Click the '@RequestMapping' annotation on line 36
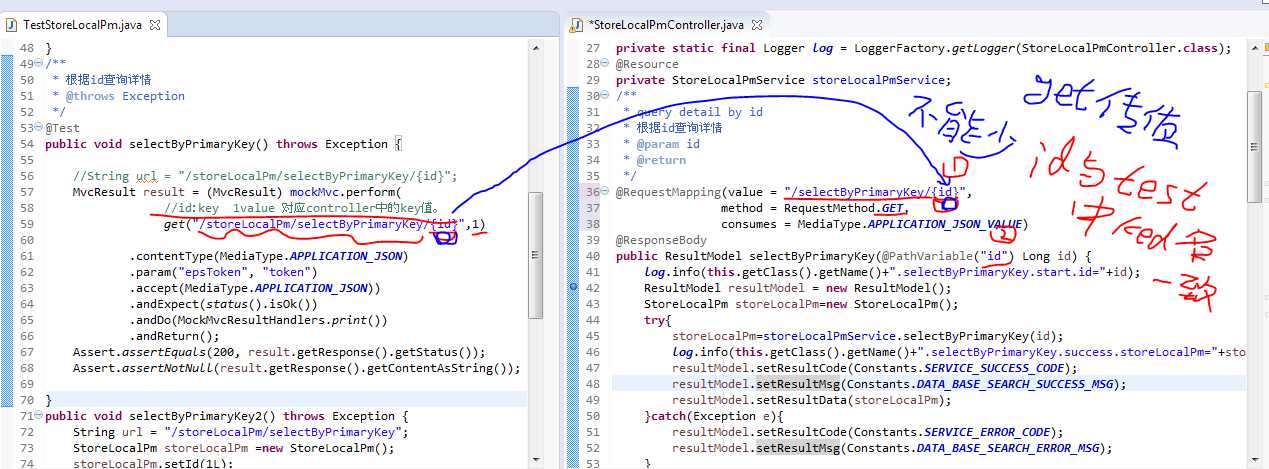This screenshot has width=1269, height=469. 668,192
